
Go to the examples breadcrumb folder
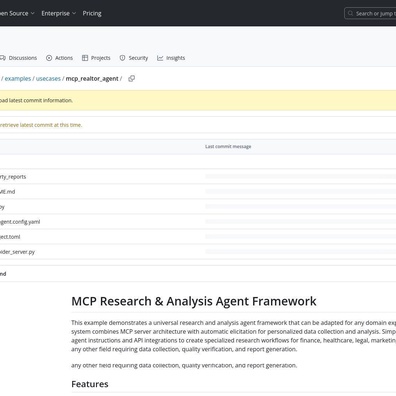(x=18, y=79)
